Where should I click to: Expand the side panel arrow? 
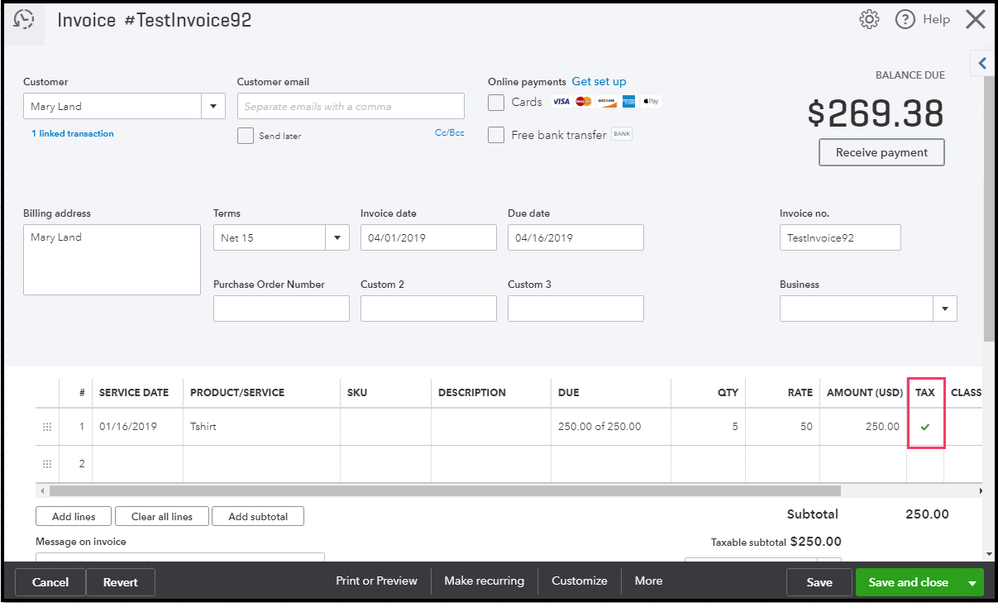tap(982, 63)
